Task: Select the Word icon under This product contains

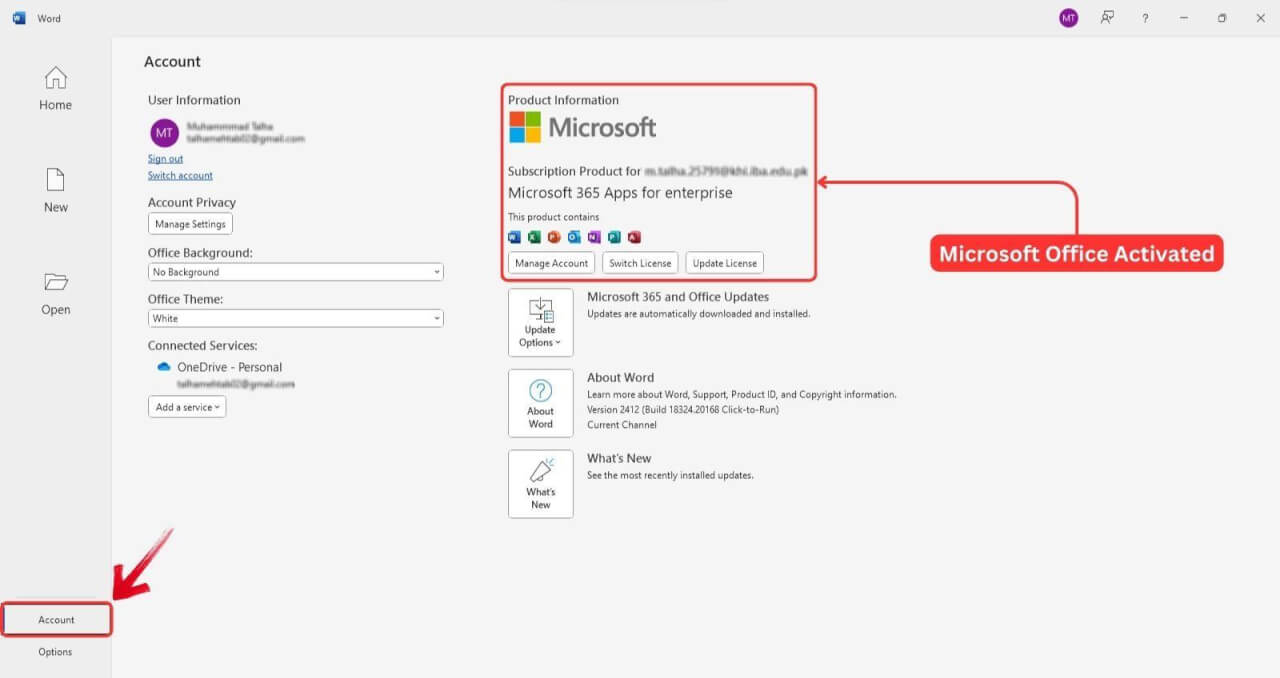Action: pos(513,237)
